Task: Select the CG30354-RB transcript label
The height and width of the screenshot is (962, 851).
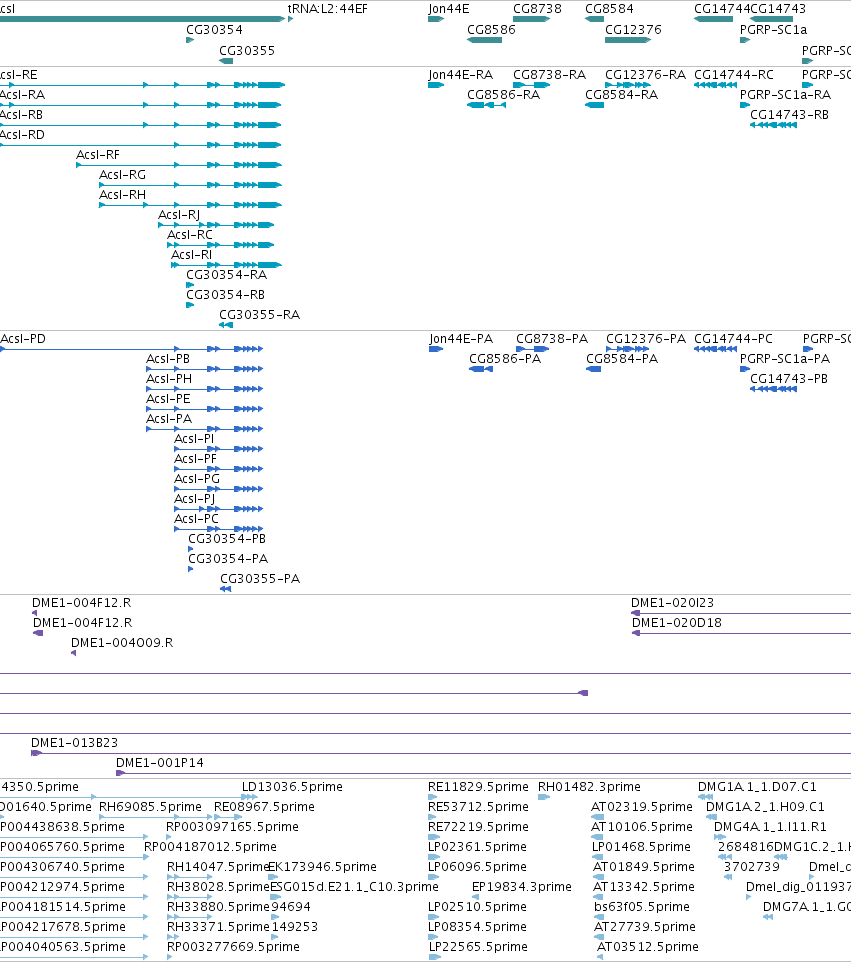Action: pos(225,294)
